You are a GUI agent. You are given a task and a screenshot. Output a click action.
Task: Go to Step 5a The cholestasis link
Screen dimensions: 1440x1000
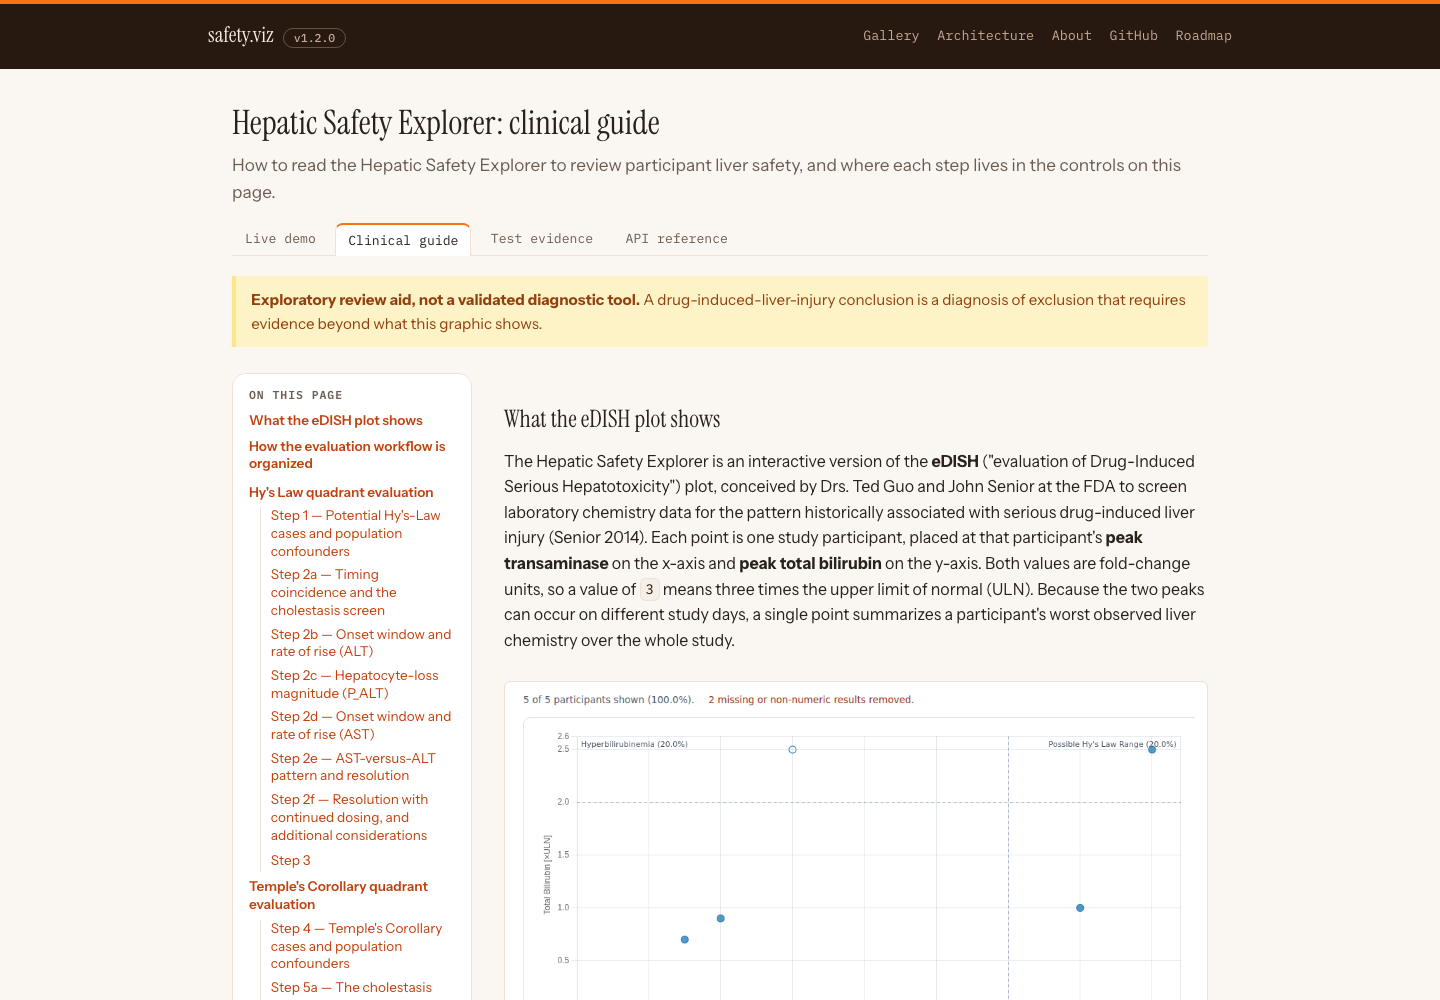351,987
